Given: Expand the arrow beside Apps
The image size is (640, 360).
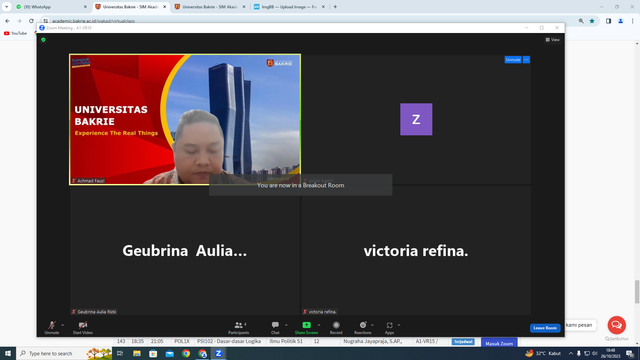Looking at the screenshot, I should [x=399, y=325].
